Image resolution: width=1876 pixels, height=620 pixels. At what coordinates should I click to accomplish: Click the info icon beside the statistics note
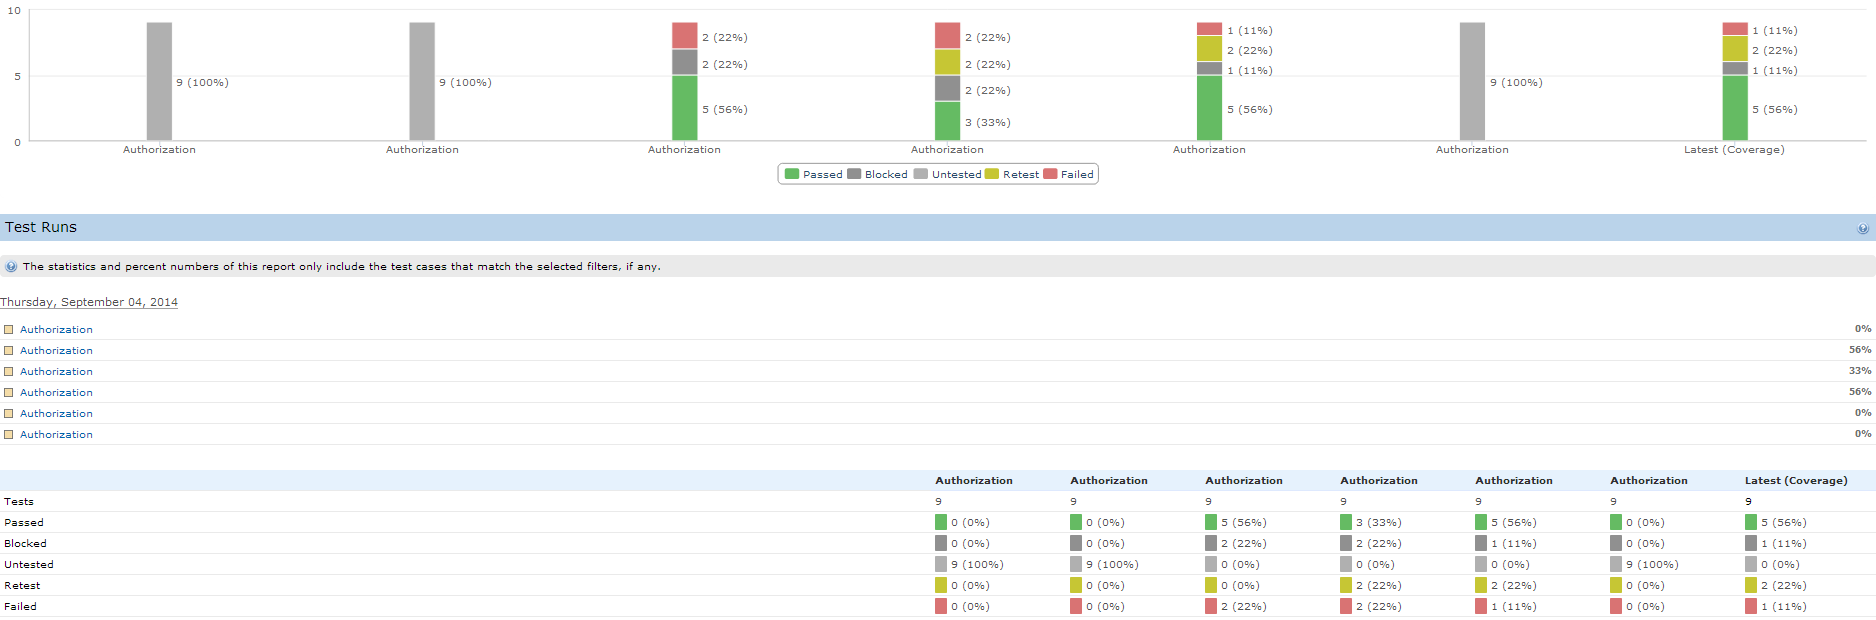pos(11,267)
